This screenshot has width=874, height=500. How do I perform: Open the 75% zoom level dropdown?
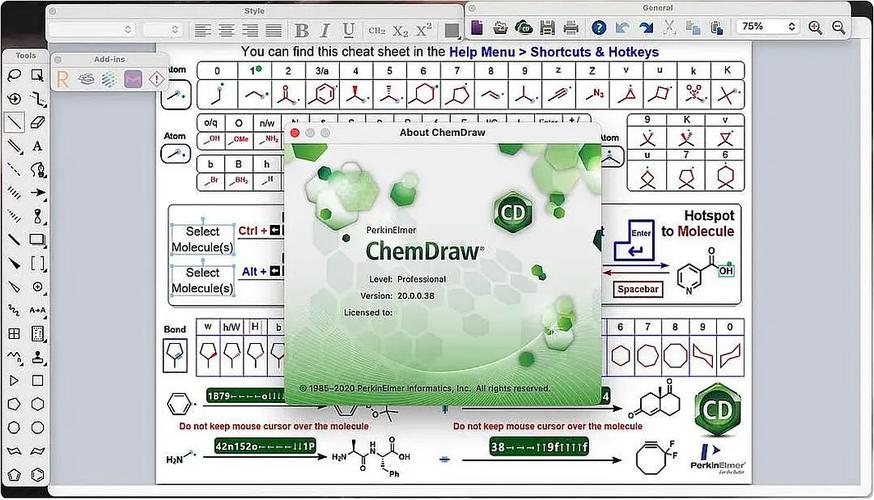pyautogui.click(x=768, y=26)
